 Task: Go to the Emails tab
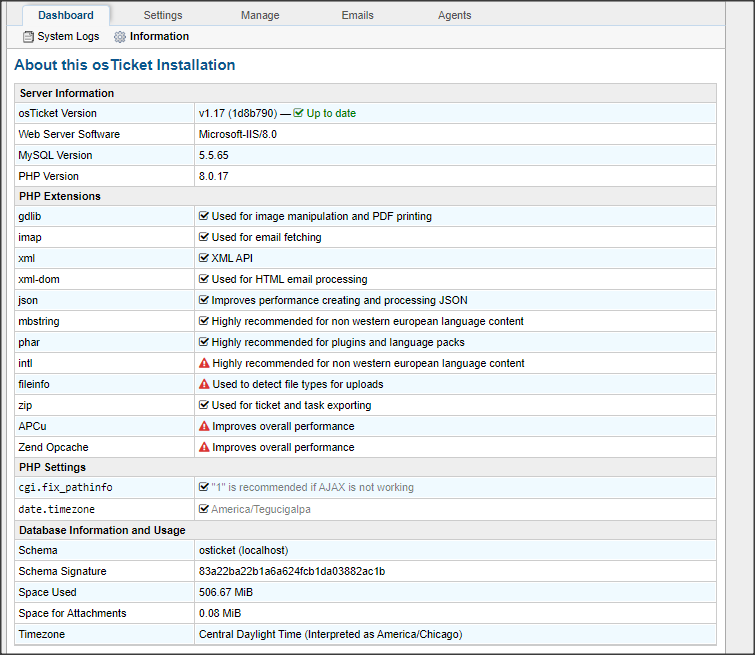[357, 15]
